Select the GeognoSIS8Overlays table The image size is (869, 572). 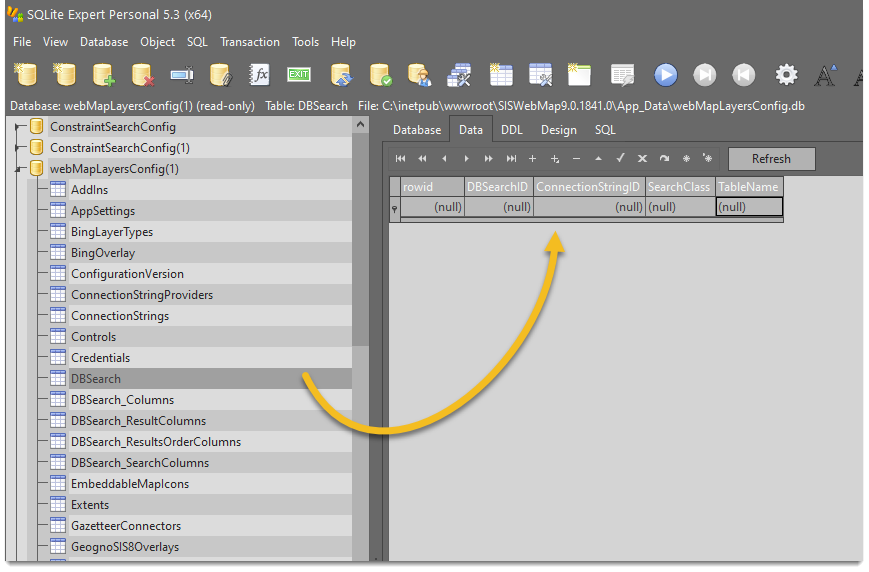click(x=125, y=547)
